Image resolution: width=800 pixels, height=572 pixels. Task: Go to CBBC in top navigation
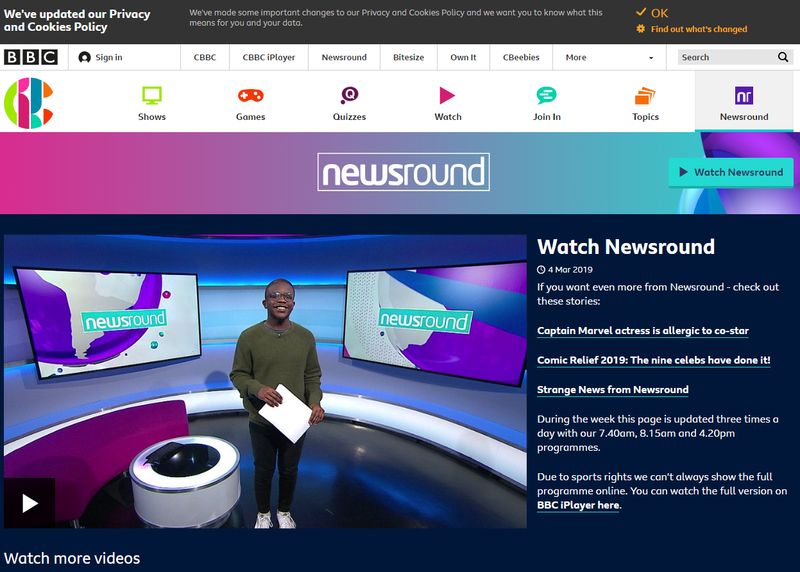[205, 57]
